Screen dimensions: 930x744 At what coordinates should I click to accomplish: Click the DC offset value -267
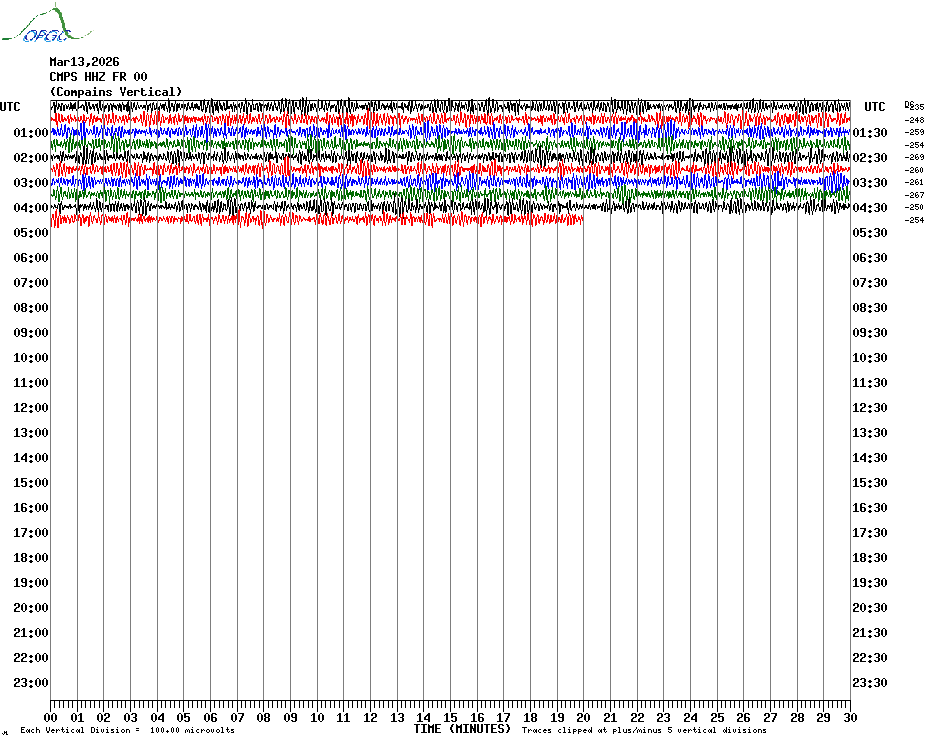point(914,195)
